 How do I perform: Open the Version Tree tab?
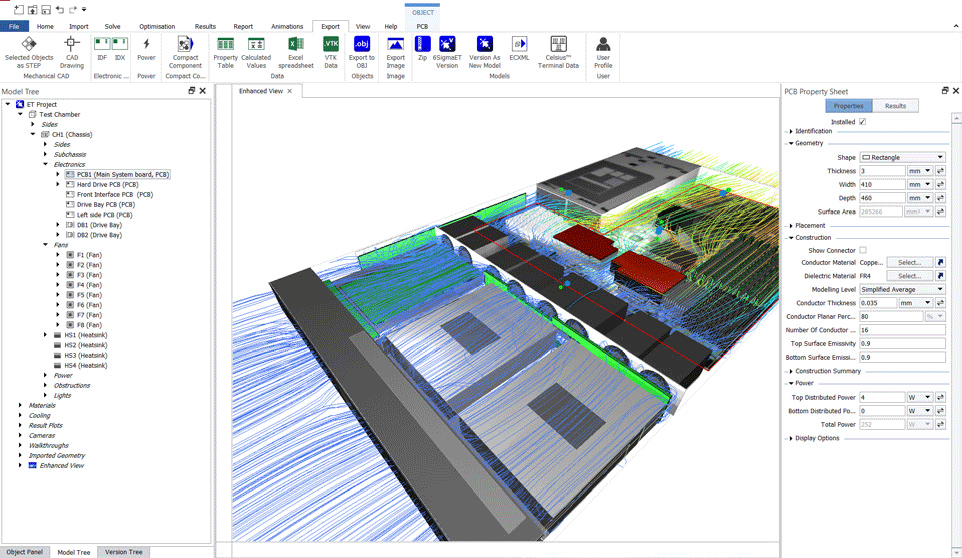coord(124,552)
